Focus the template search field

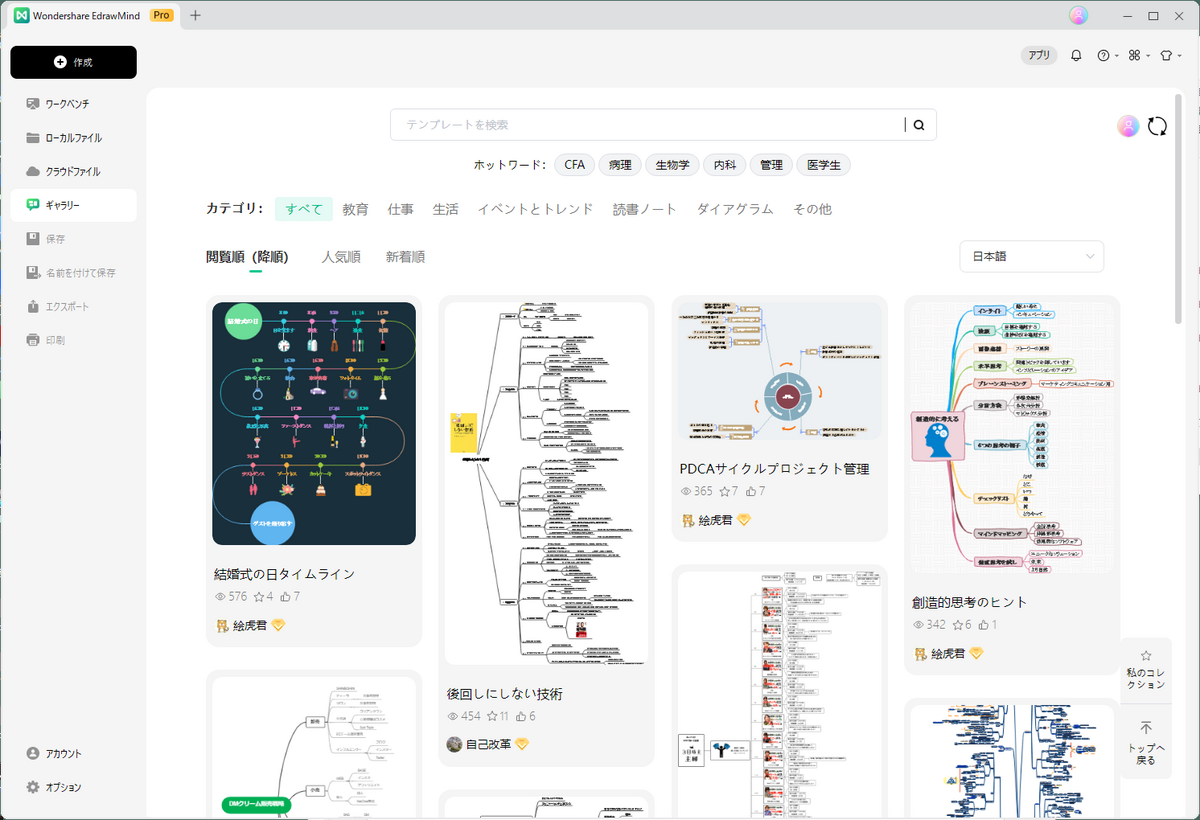pos(650,125)
